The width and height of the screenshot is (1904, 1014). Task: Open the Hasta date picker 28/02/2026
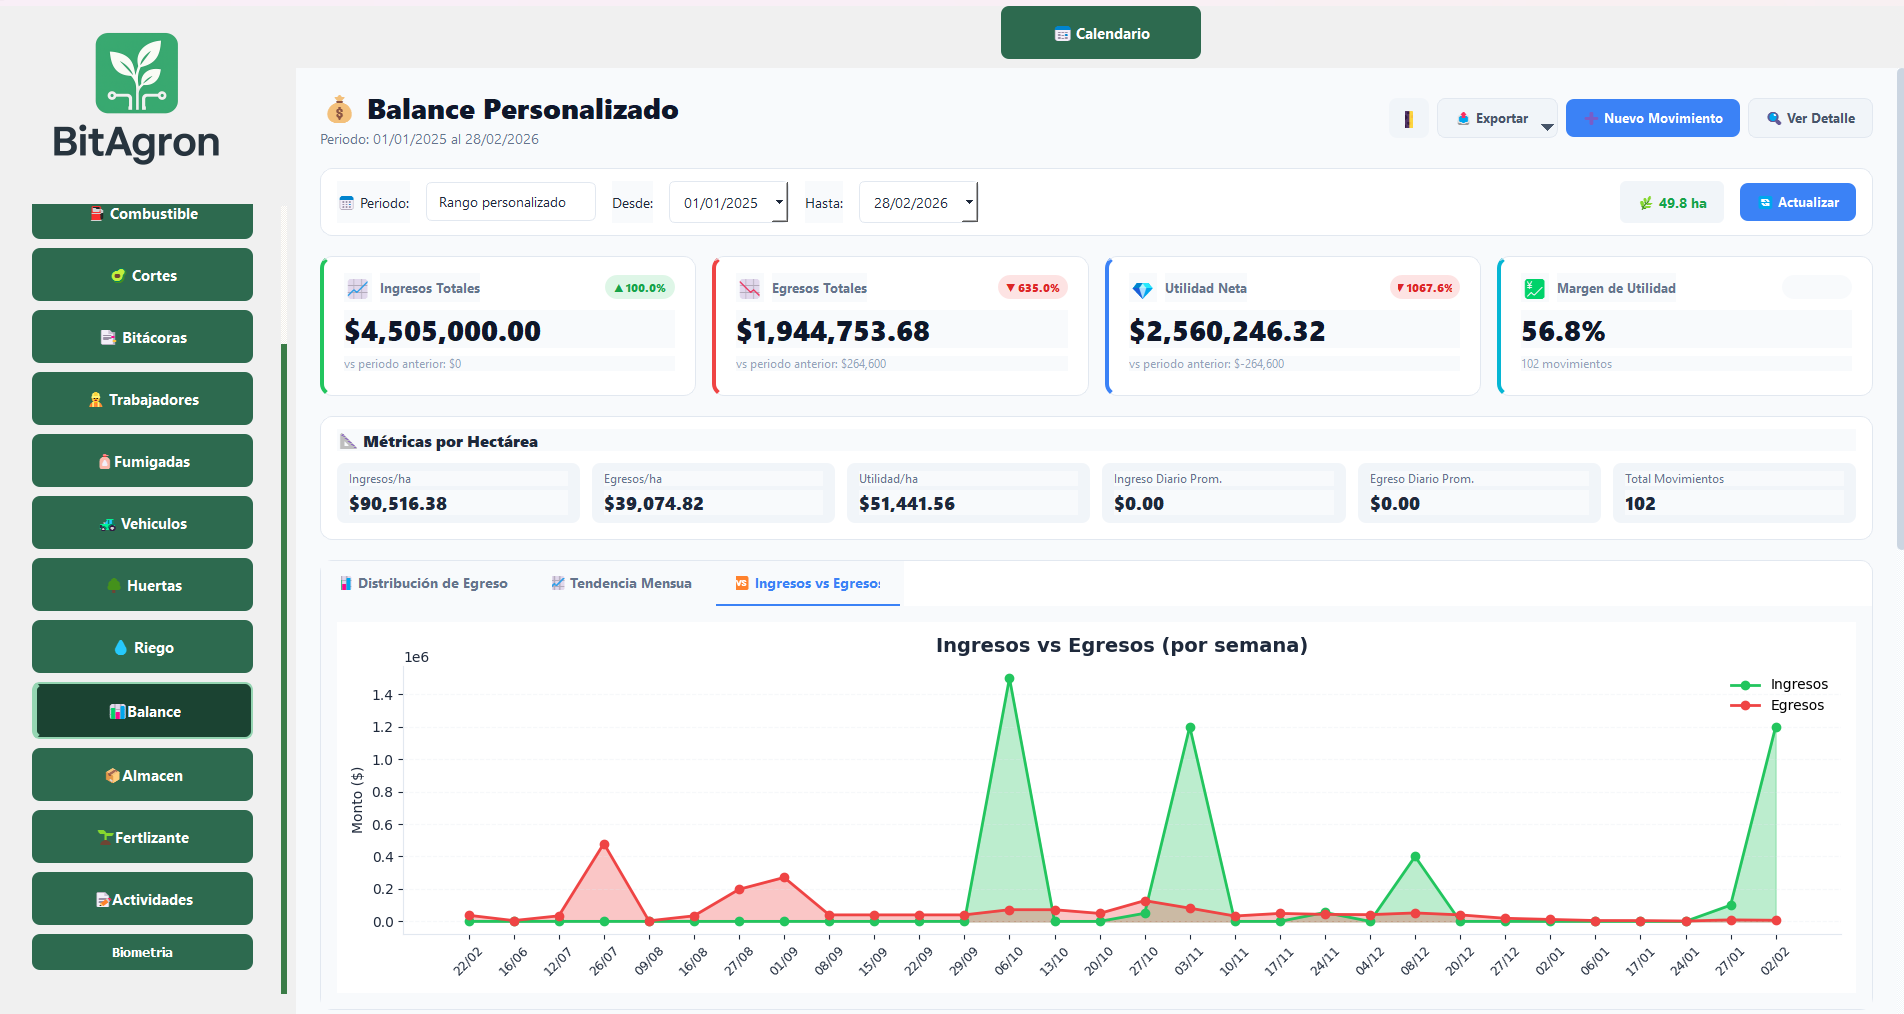(x=918, y=202)
